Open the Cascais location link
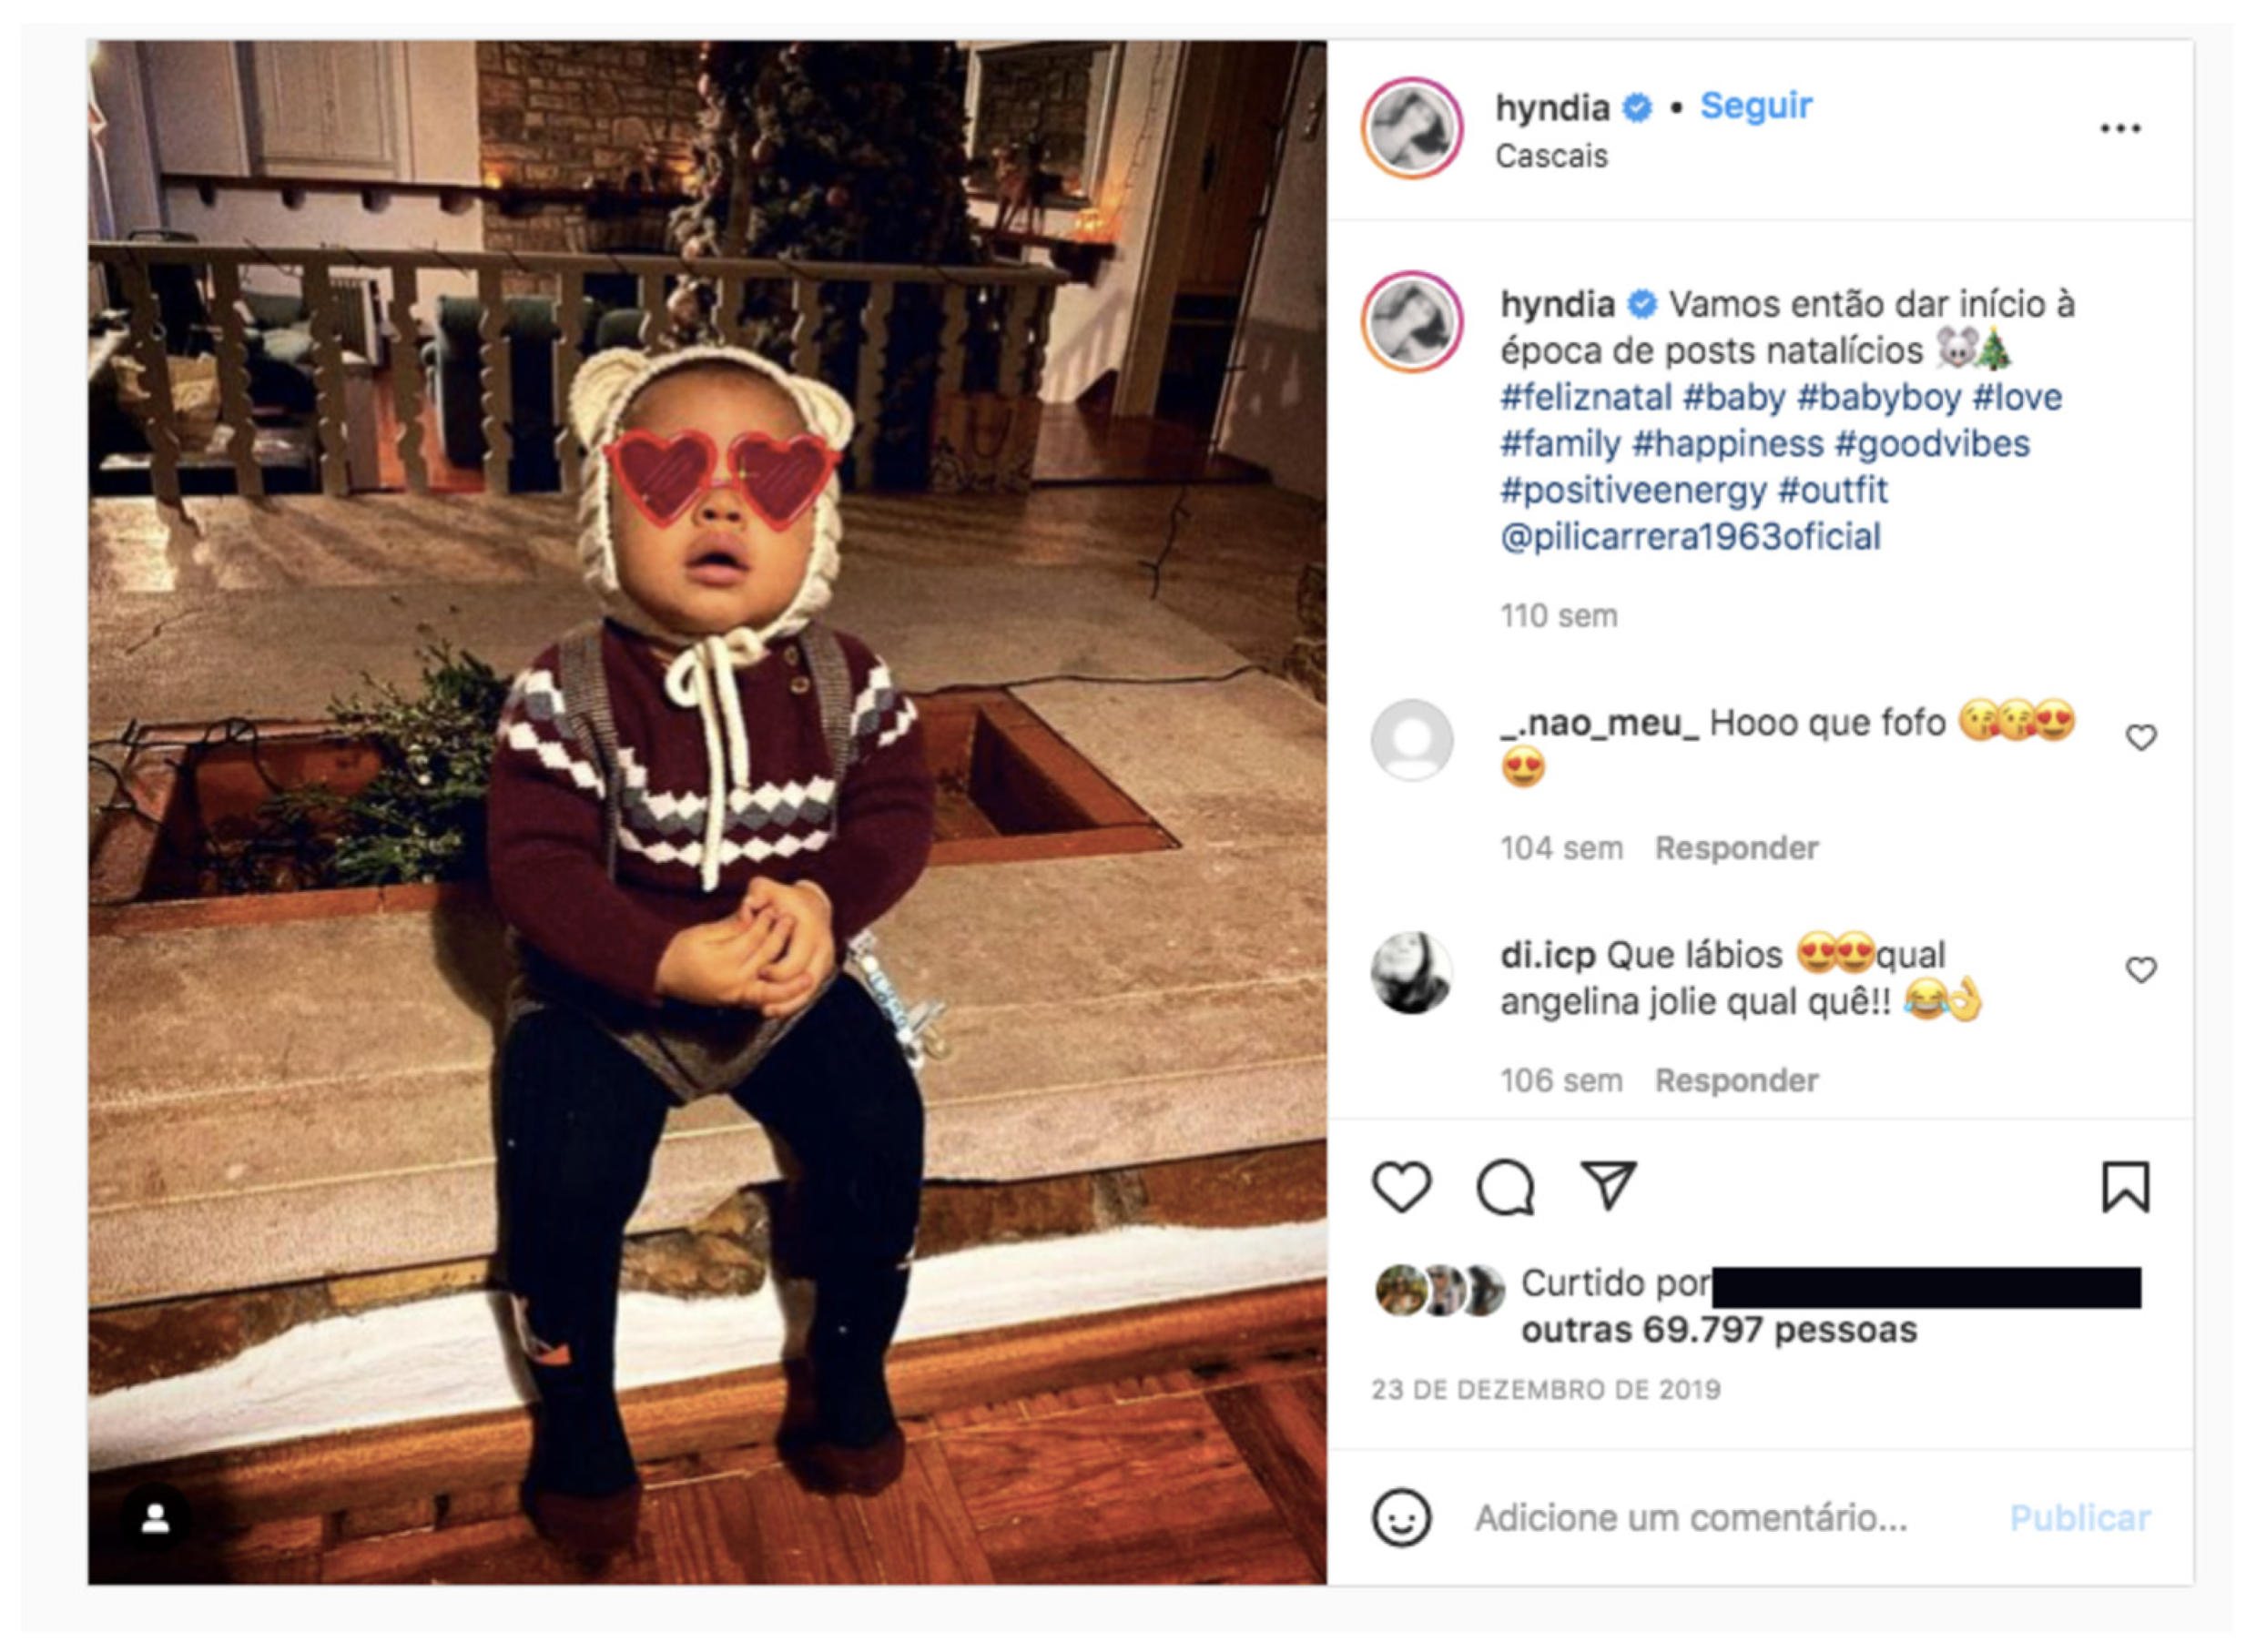The width and height of the screenshot is (2256, 1652). point(1551,156)
